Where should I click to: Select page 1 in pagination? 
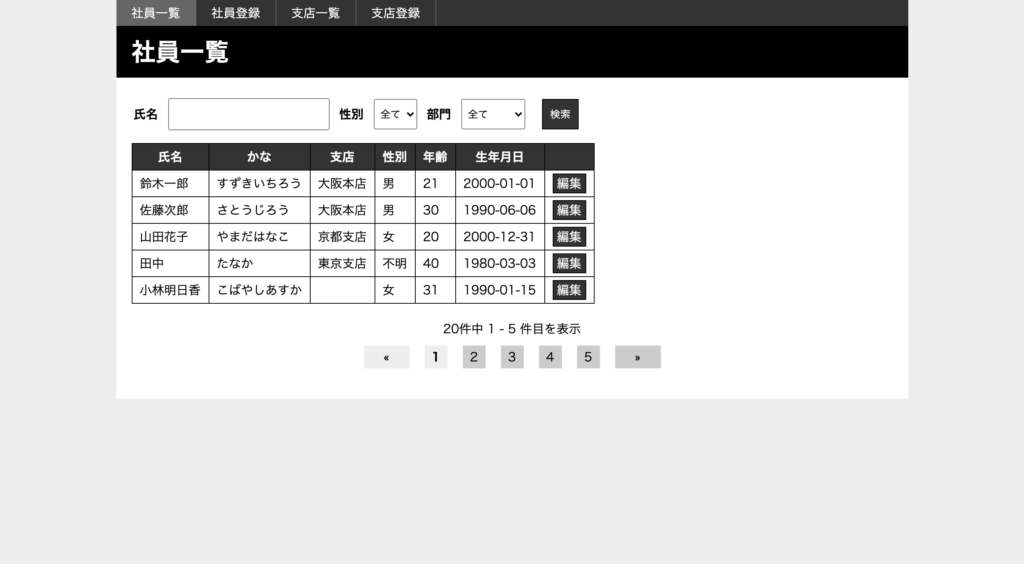pos(436,357)
